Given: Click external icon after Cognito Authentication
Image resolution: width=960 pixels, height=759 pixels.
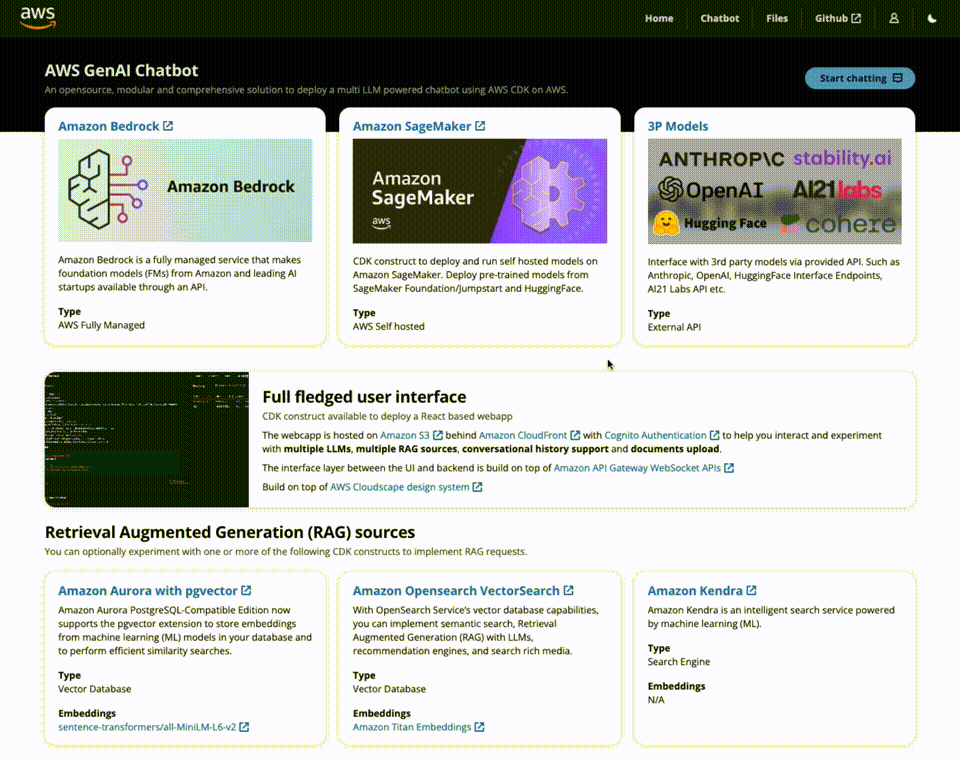Looking at the screenshot, I should [x=714, y=435].
